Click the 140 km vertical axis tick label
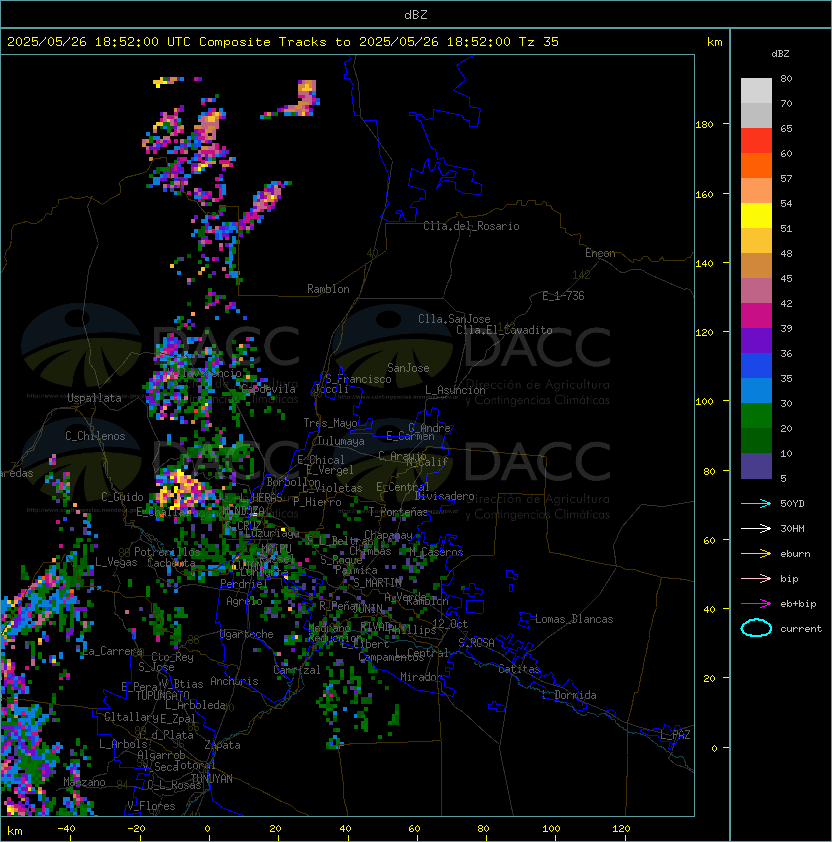832x842 pixels. [x=704, y=263]
